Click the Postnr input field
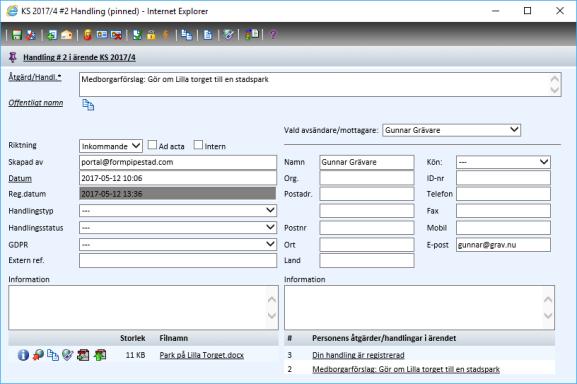 coord(367,228)
